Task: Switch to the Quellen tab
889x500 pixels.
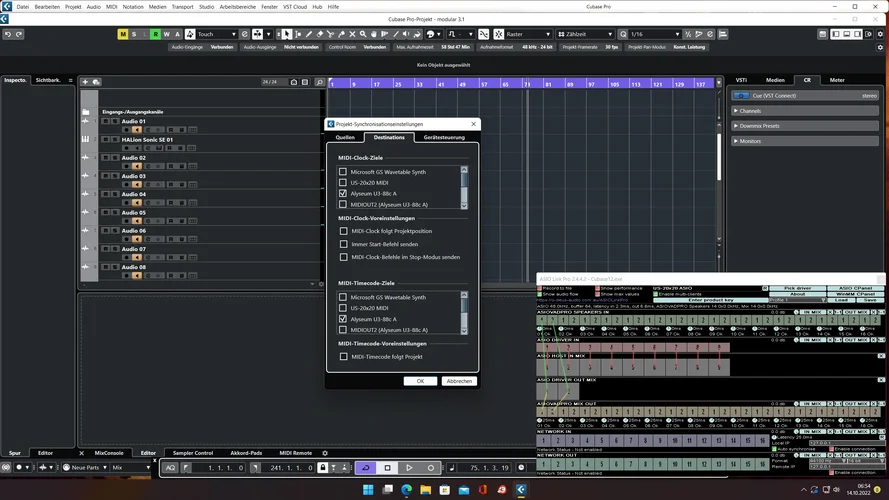Action: pyautogui.click(x=345, y=137)
